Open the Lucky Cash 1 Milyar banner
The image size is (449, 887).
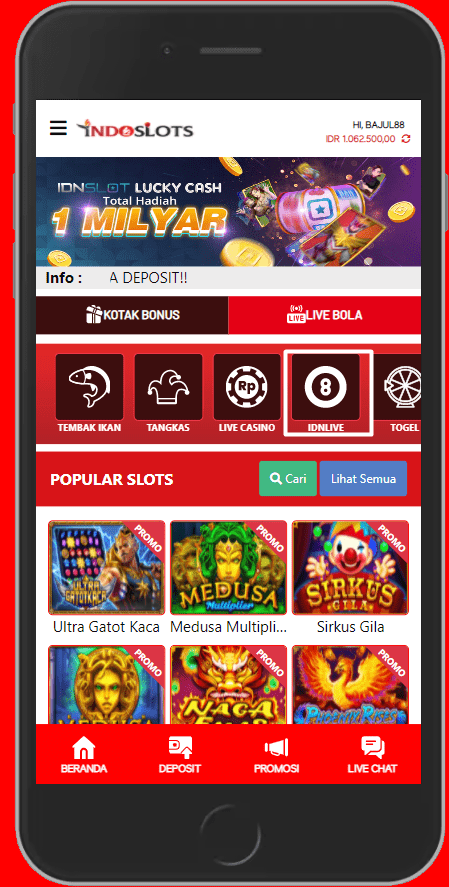pos(228,212)
